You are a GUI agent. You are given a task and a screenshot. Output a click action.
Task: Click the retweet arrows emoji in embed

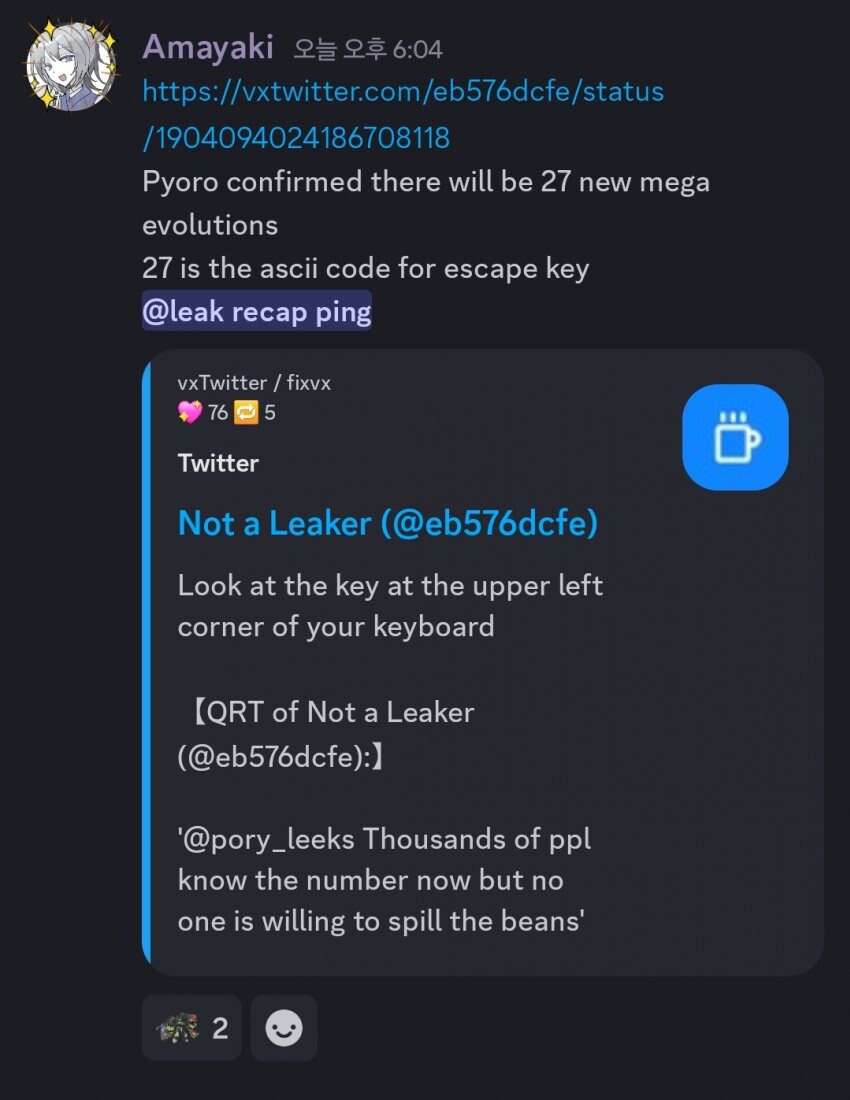[x=247, y=412]
